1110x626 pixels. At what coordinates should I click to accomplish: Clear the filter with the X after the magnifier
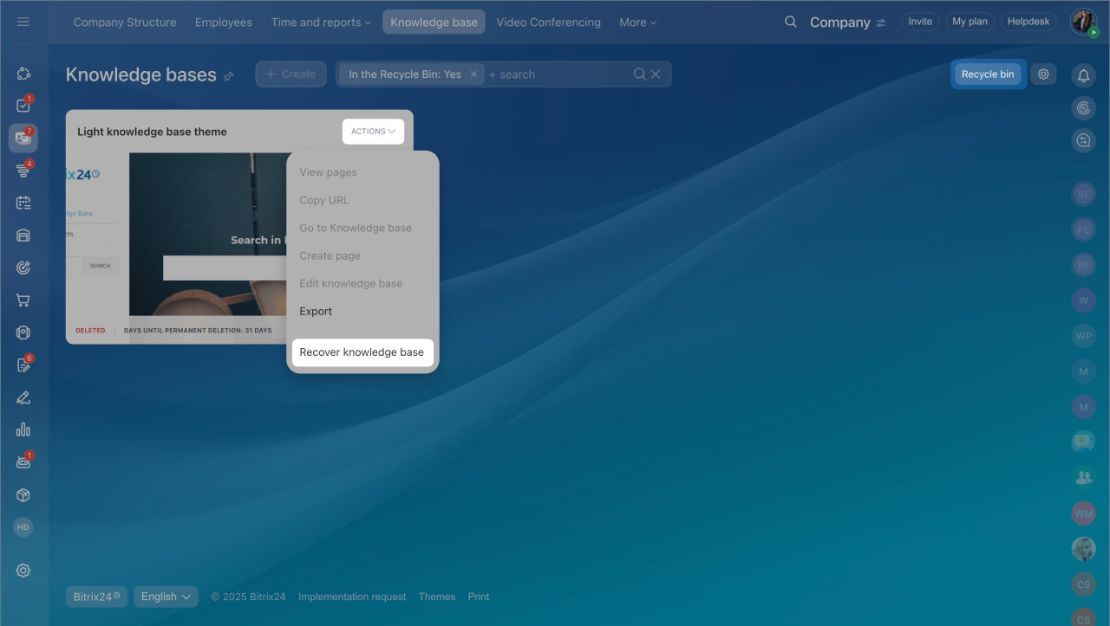point(656,74)
